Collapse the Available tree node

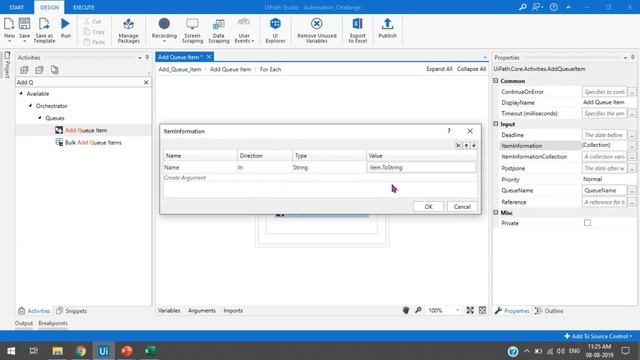[21, 93]
